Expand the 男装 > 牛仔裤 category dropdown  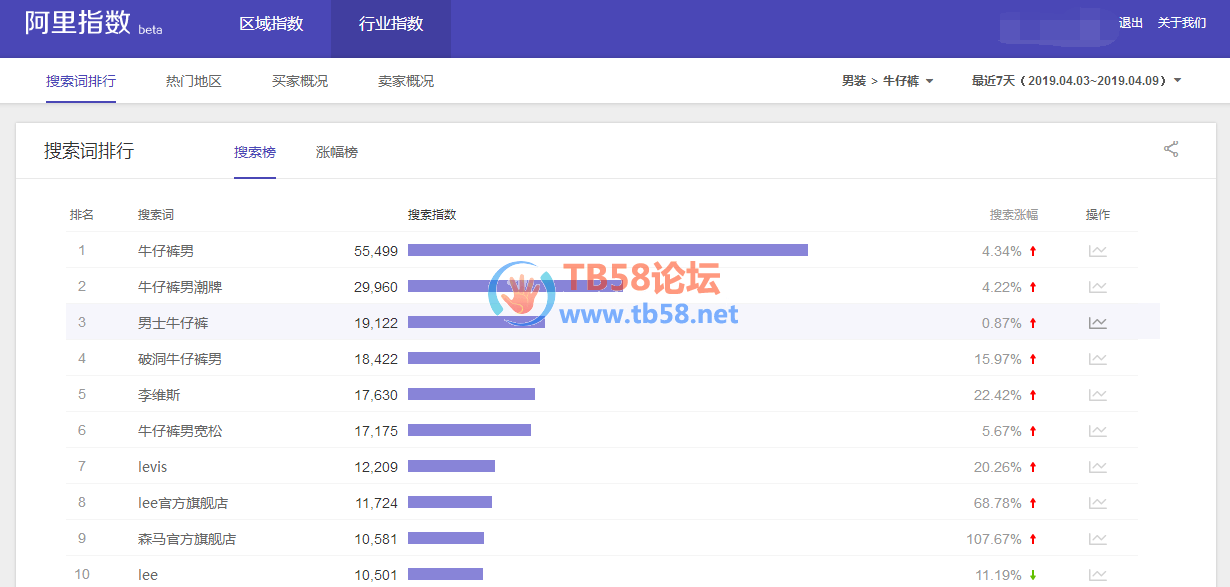click(887, 81)
